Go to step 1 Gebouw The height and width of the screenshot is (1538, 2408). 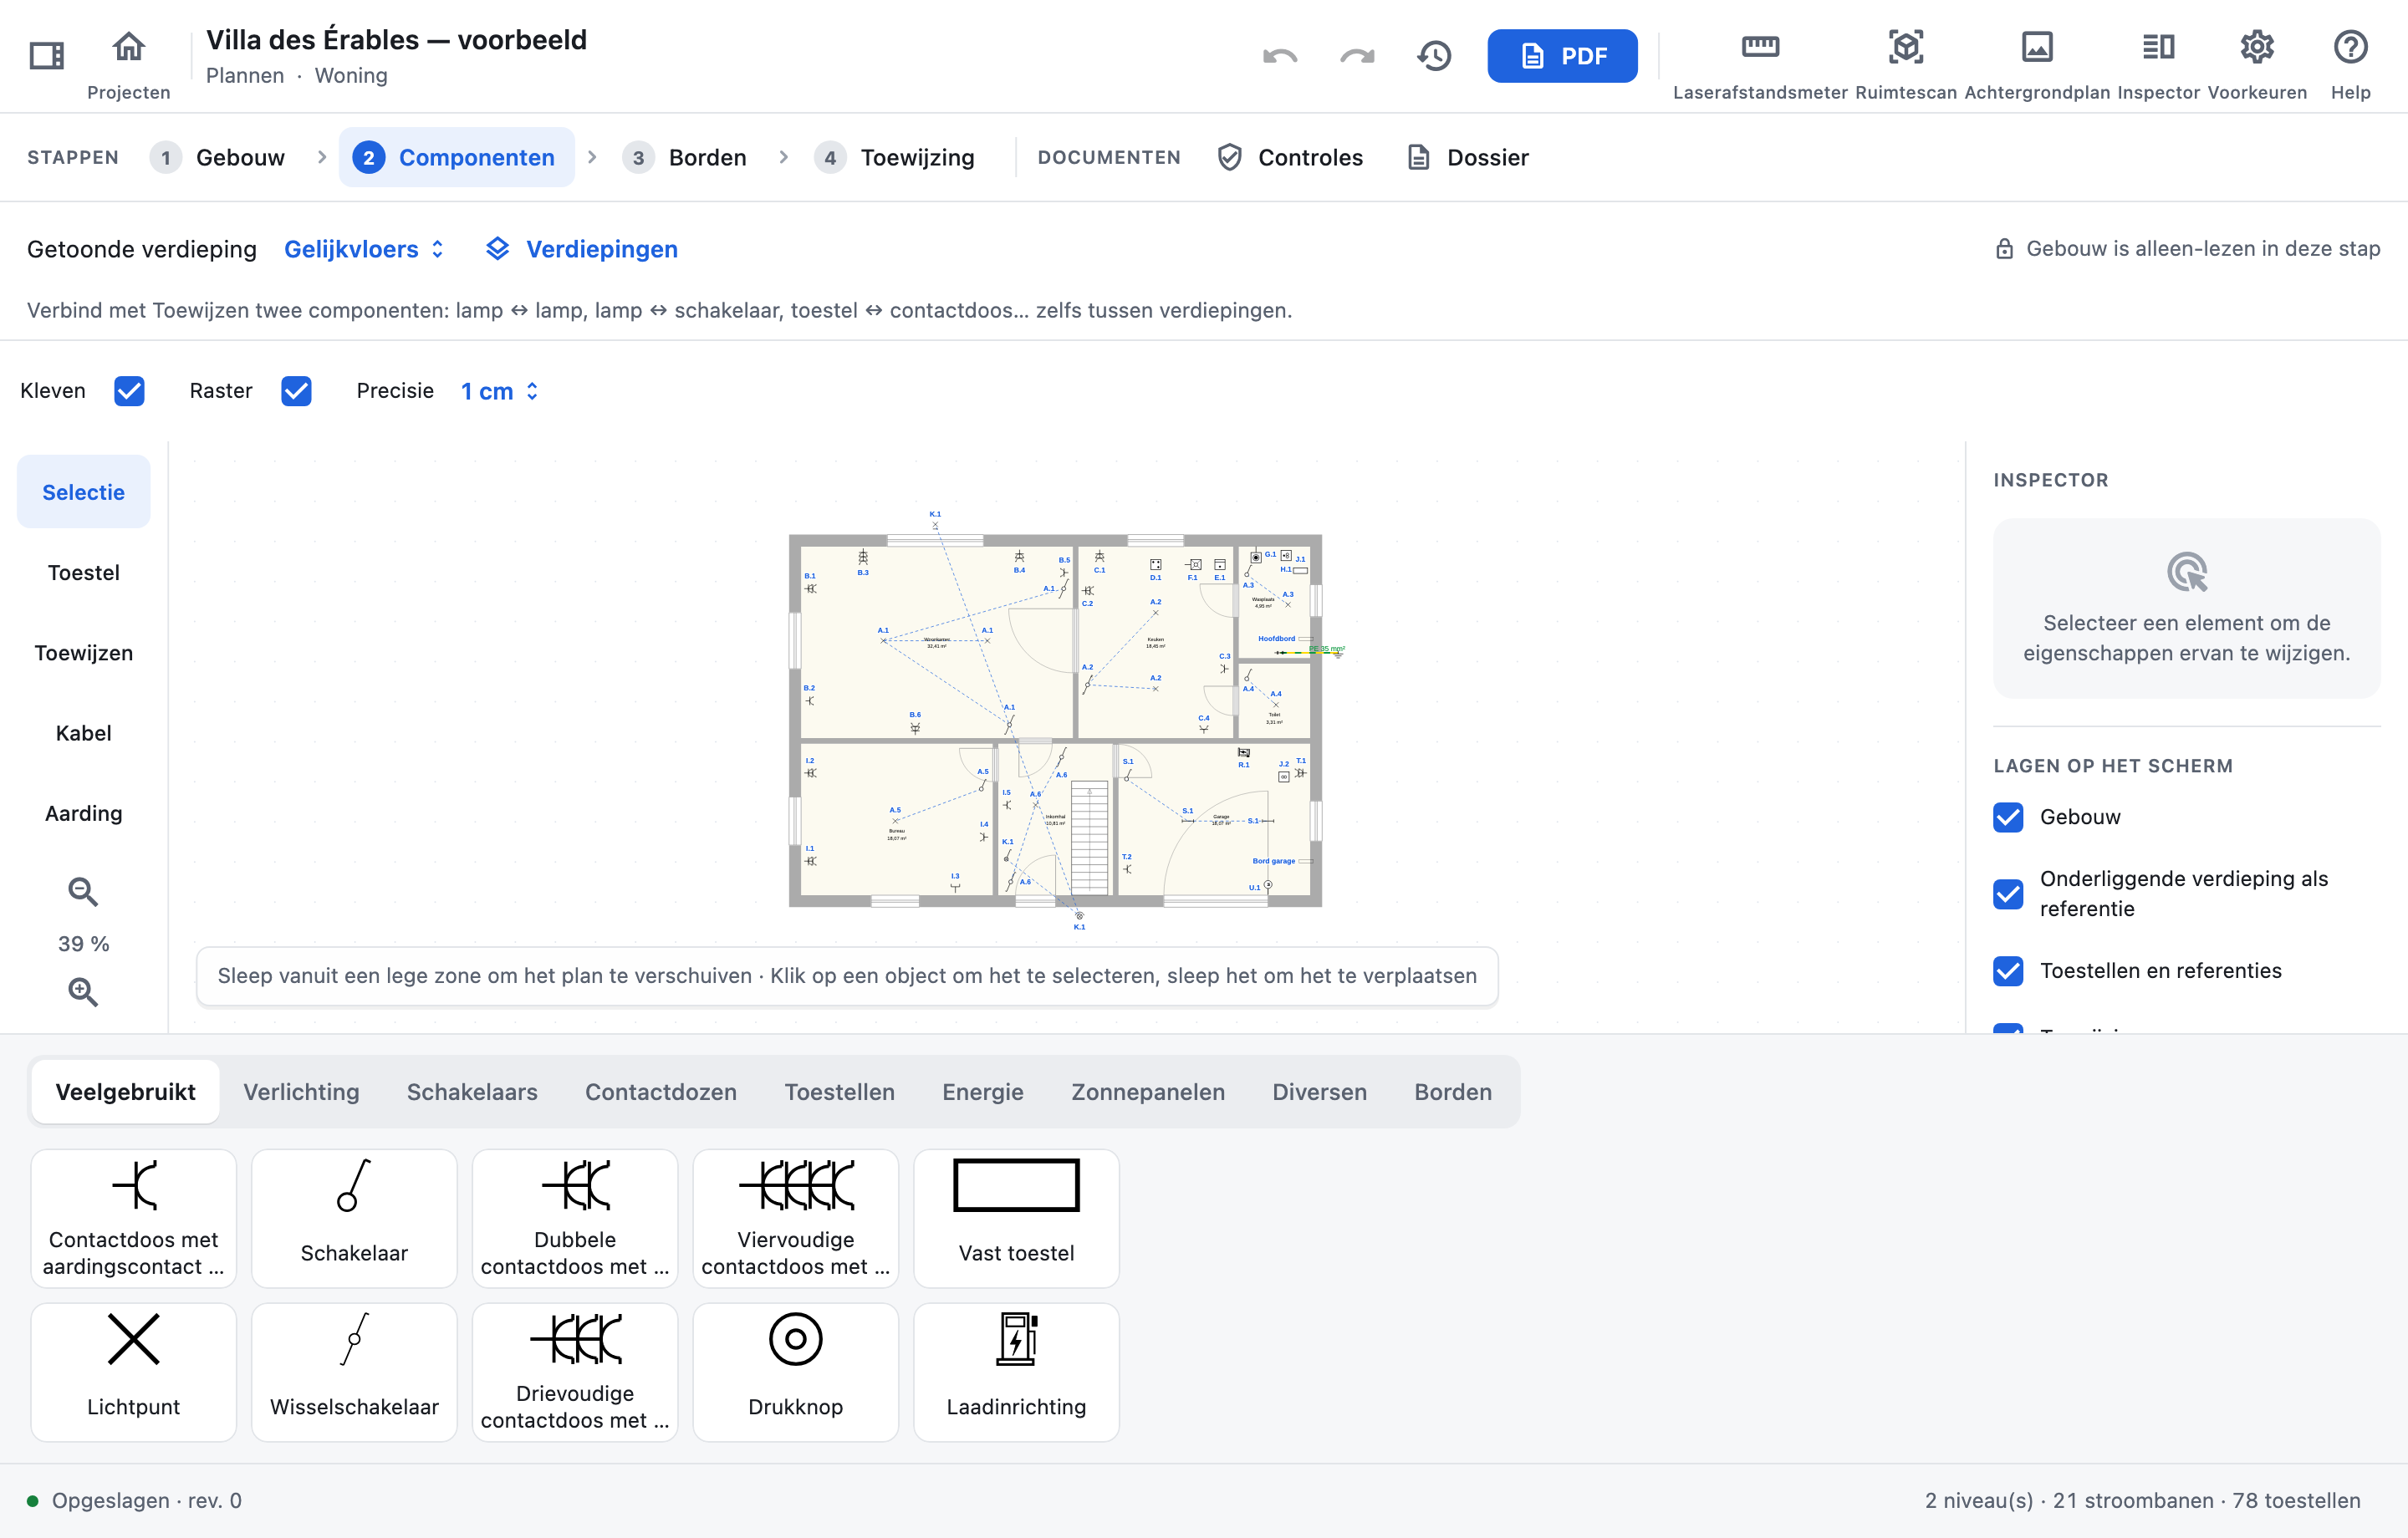(217, 158)
